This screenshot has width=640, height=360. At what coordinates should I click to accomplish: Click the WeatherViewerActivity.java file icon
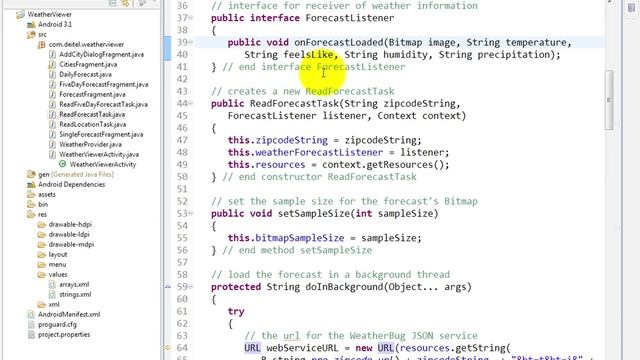(52, 154)
